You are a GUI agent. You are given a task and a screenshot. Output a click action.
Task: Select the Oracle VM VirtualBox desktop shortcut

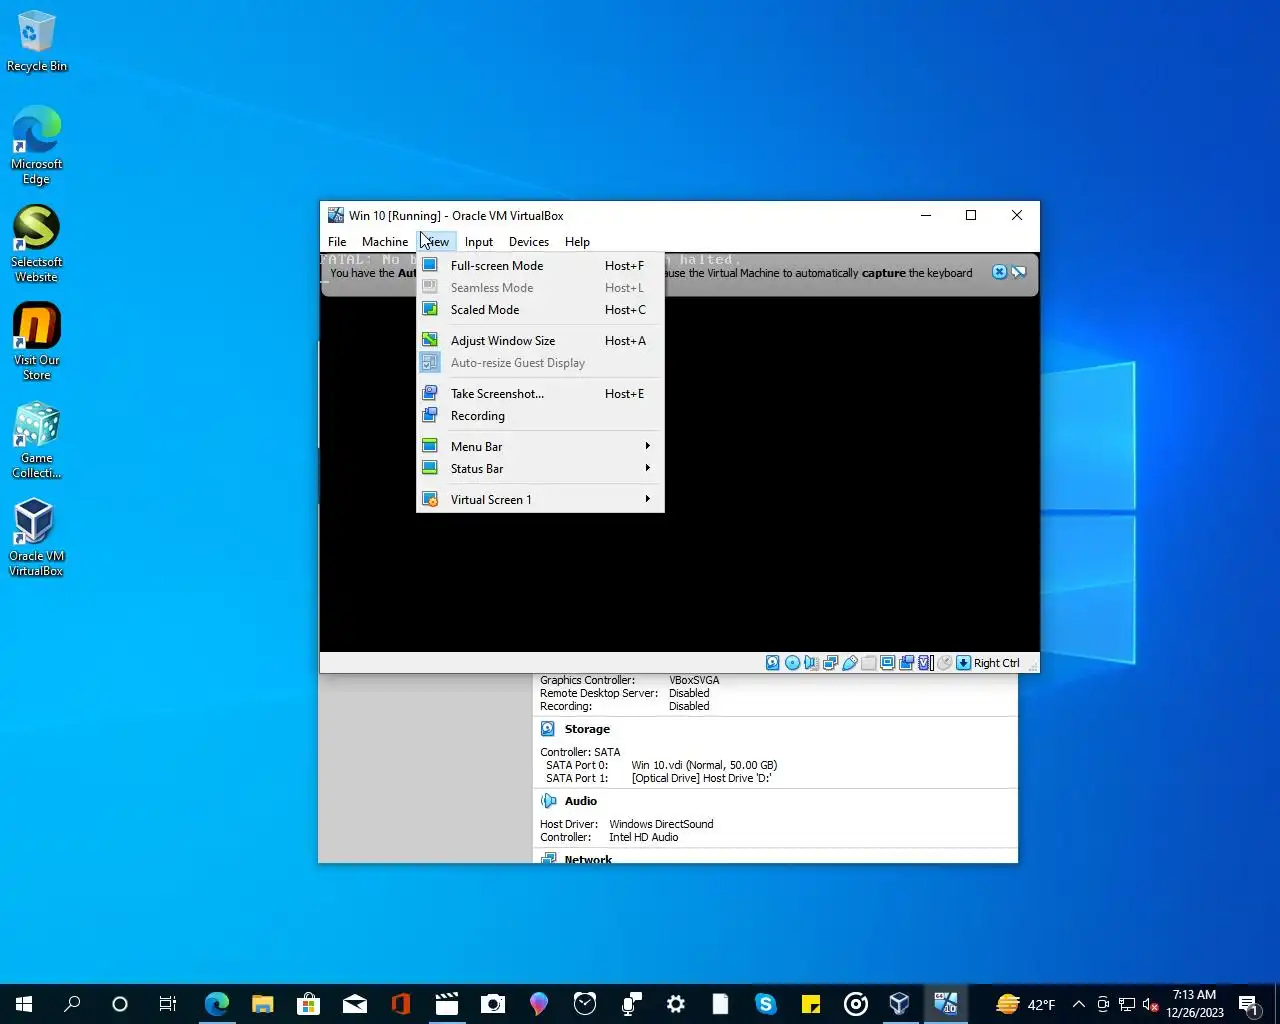(x=36, y=538)
